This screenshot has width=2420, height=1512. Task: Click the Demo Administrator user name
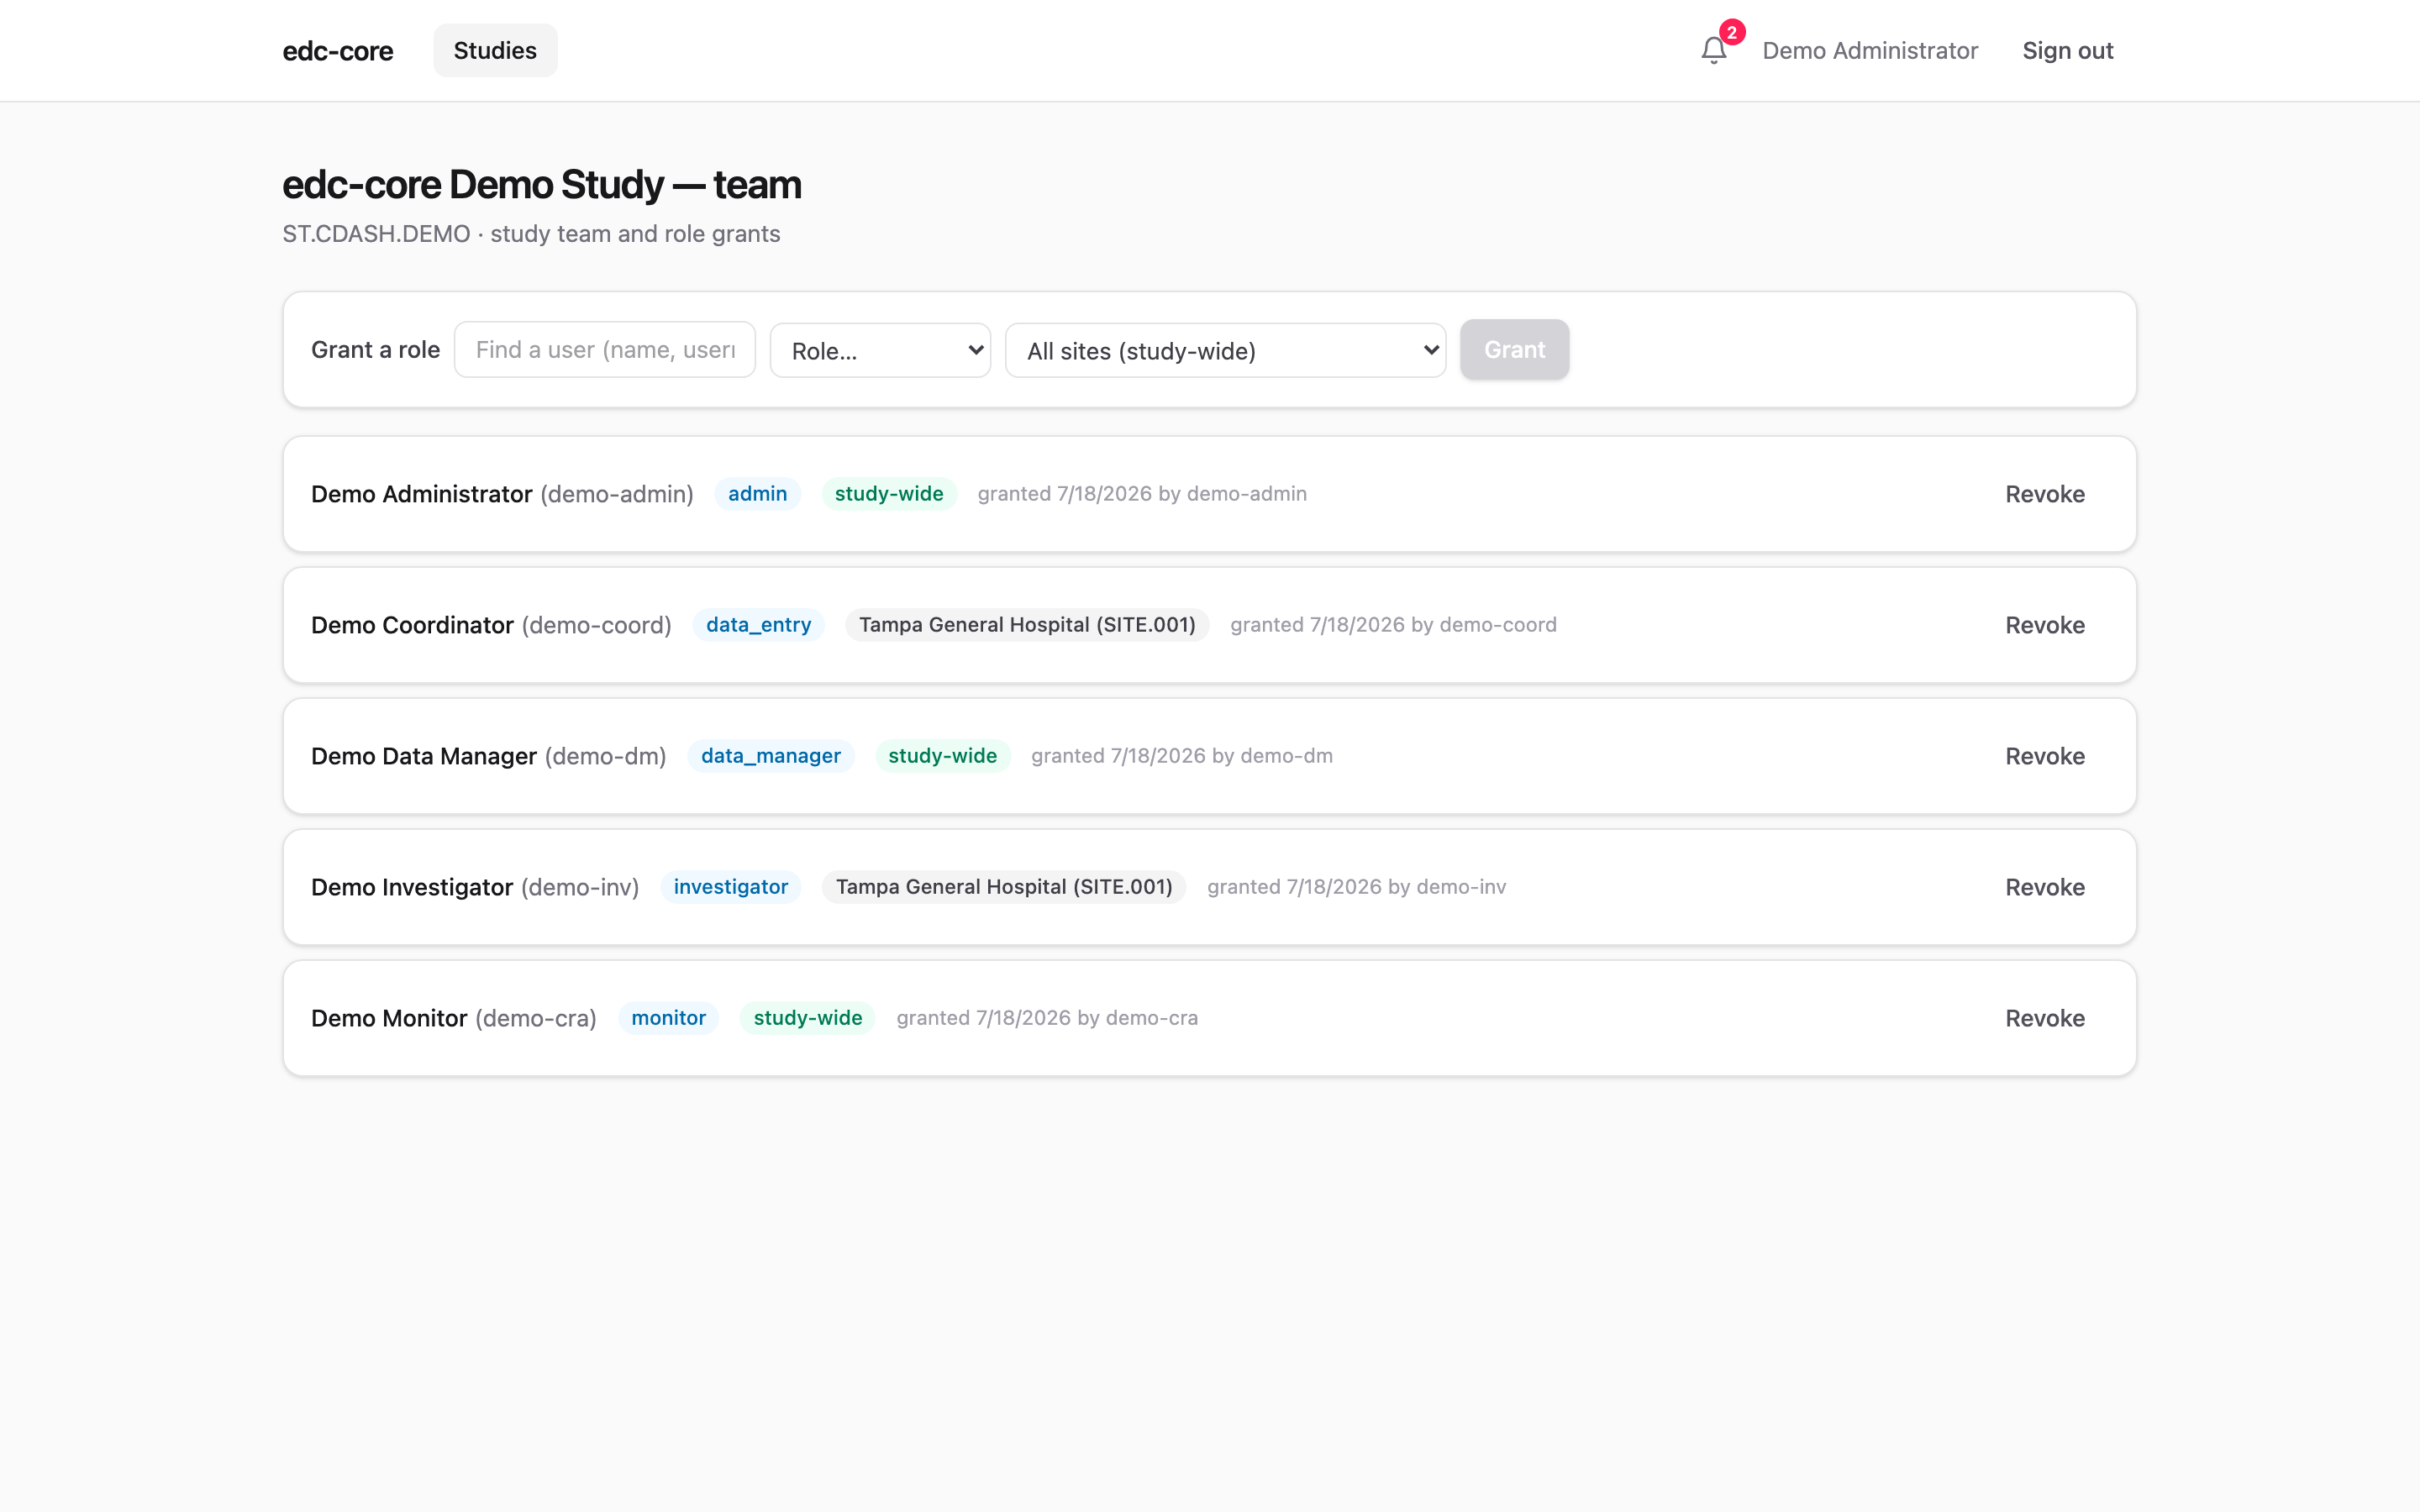(1869, 51)
